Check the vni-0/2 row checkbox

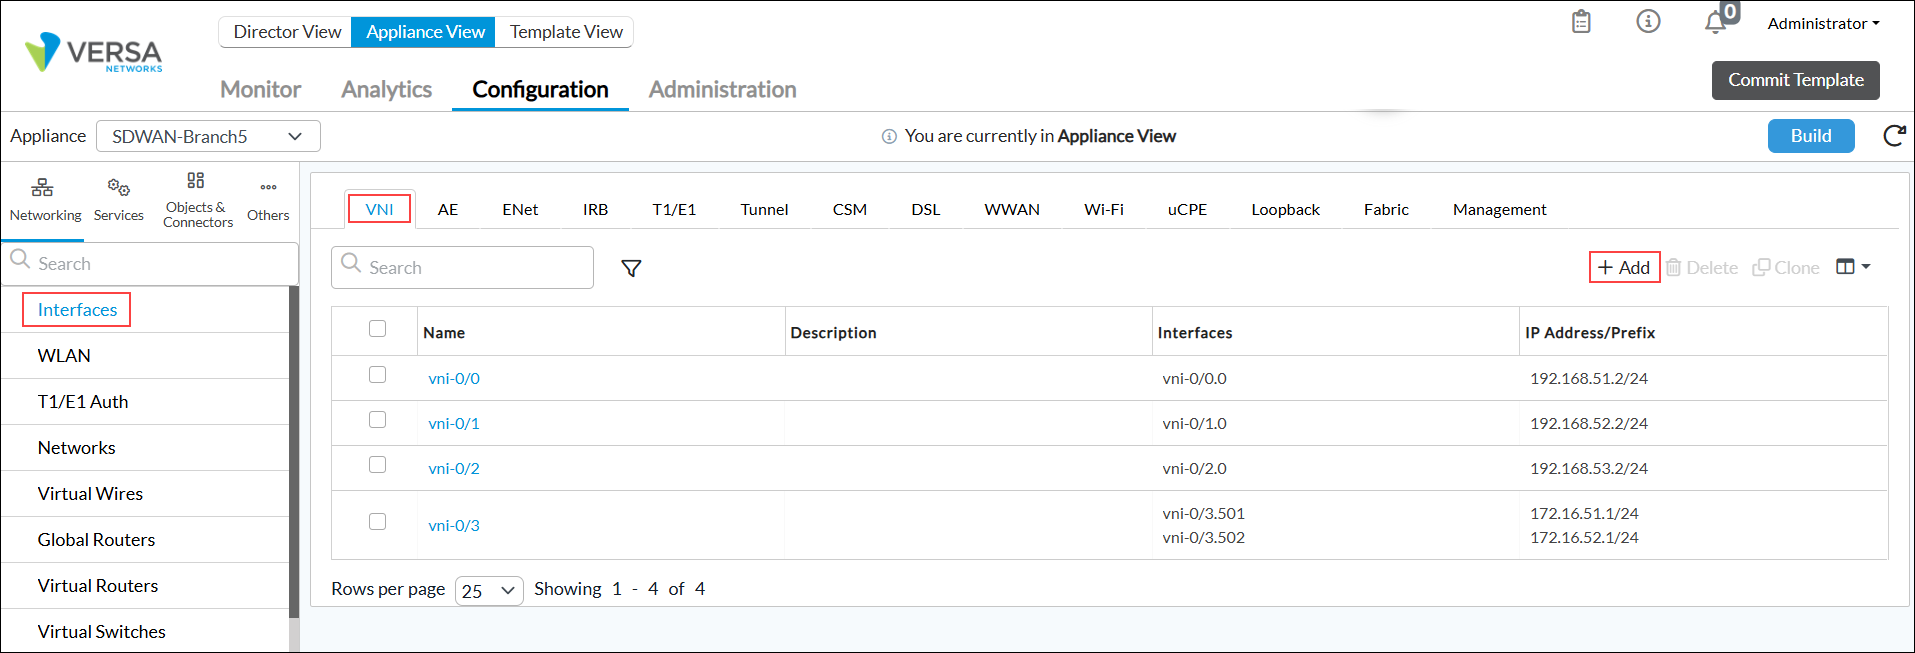point(377,465)
